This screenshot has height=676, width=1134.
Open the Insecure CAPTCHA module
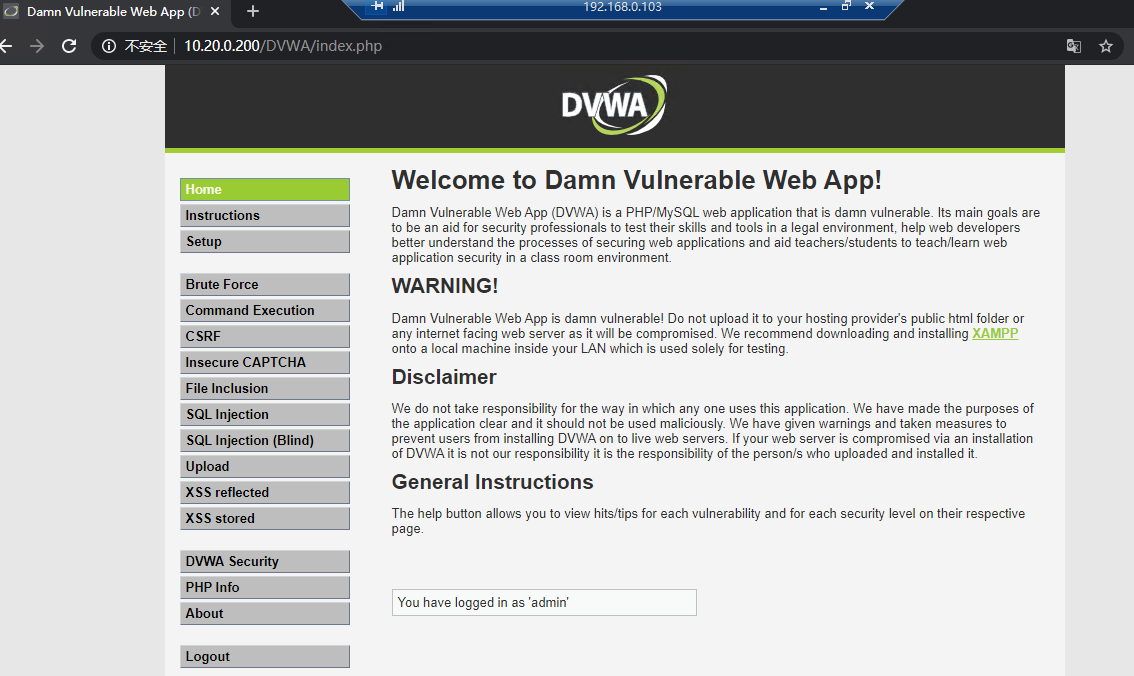point(265,362)
